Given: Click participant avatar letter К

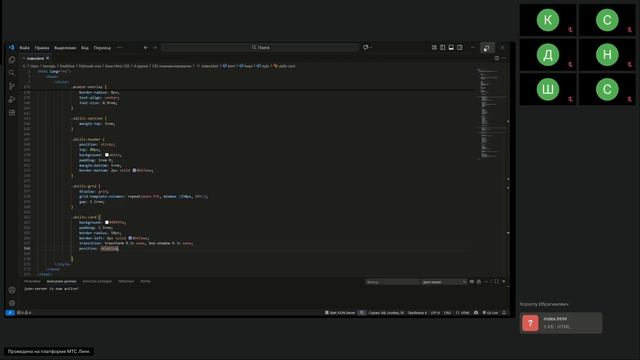Looking at the screenshot, I should 548,20.
